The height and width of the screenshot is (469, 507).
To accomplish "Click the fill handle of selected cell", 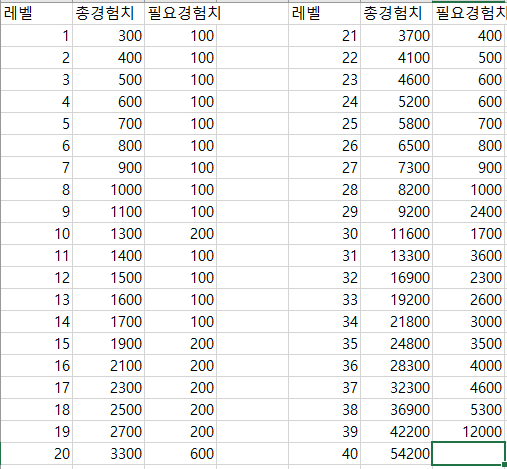I will (x=505, y=464).
